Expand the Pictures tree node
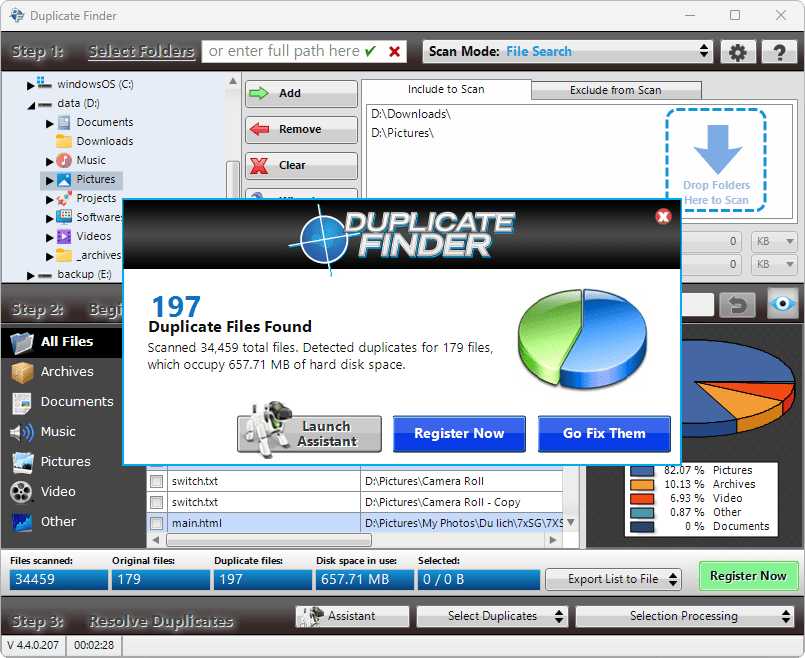This screenshot has height=658, width=805. click(49, 181)
